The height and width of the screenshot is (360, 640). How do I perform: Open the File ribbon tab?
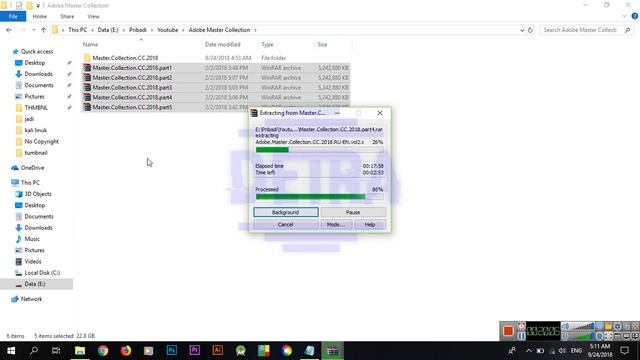[x=13, y=16]
